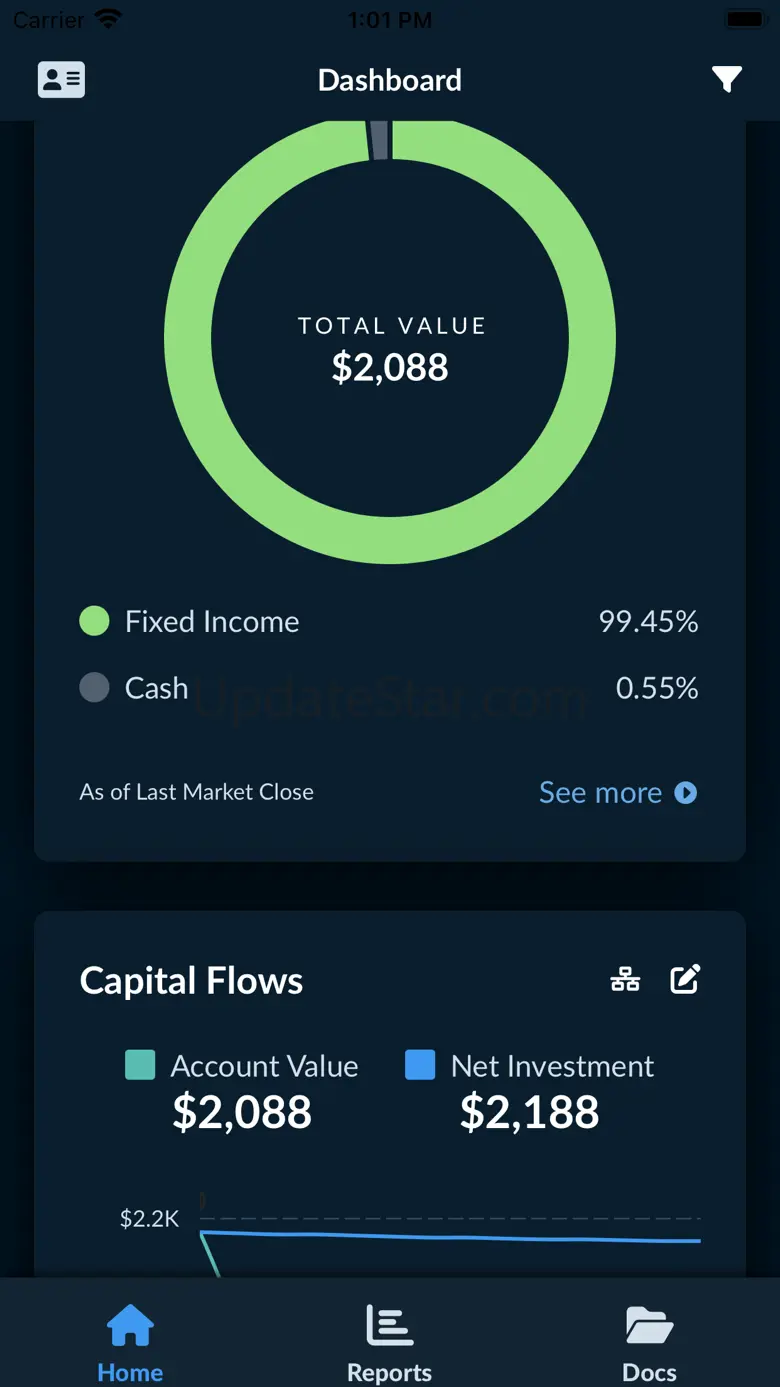This screenshot has height=1387, width=780.
Task: Open the Capital Flows hierarchy icon
Action: point(626,980)
